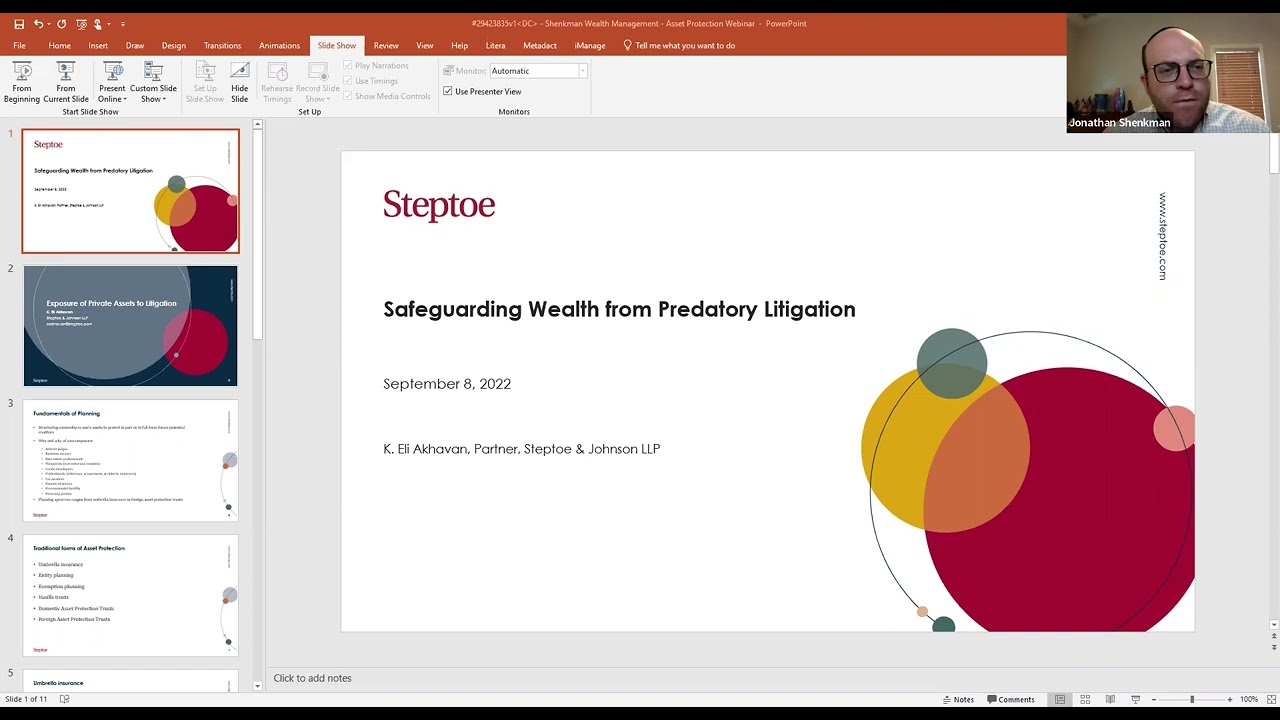1280x720 pixels.
Task: Click spell check icon in status bar
Action: click(x=64, y=699)
